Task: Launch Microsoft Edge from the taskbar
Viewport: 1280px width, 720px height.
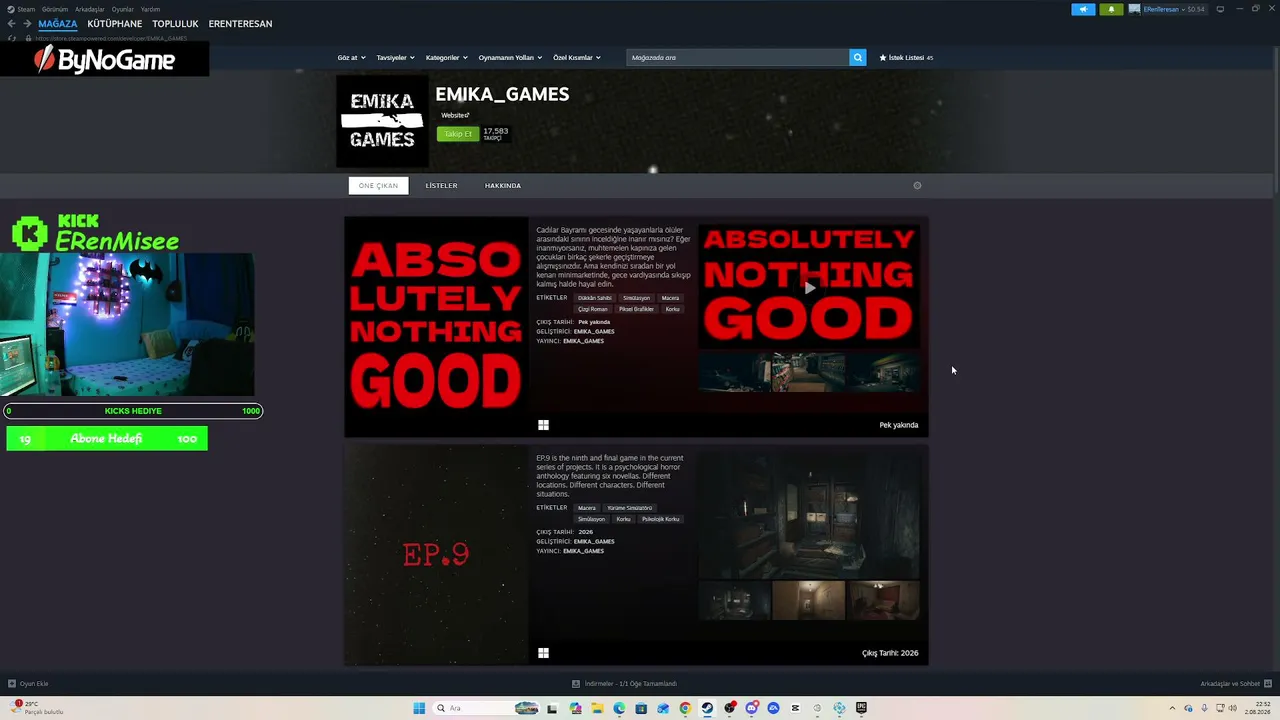Action: pos(619,708)
